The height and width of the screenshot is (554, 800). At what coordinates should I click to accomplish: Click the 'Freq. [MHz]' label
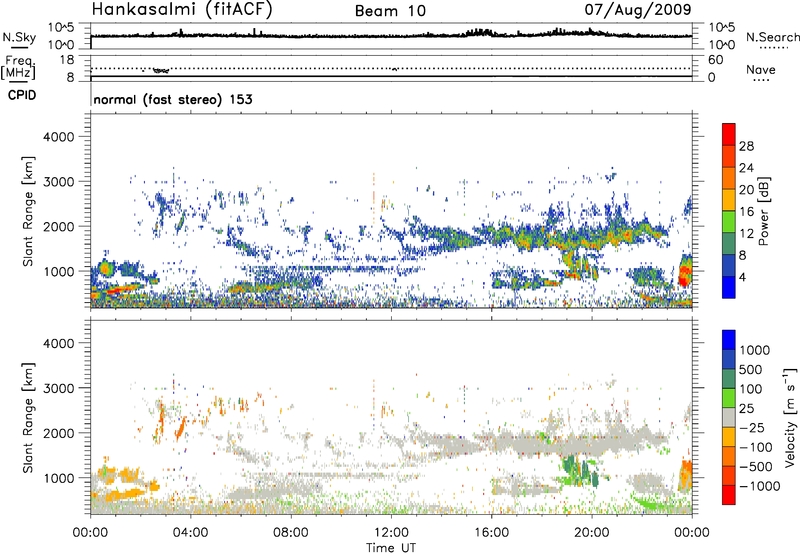click(x=19, y=67)
